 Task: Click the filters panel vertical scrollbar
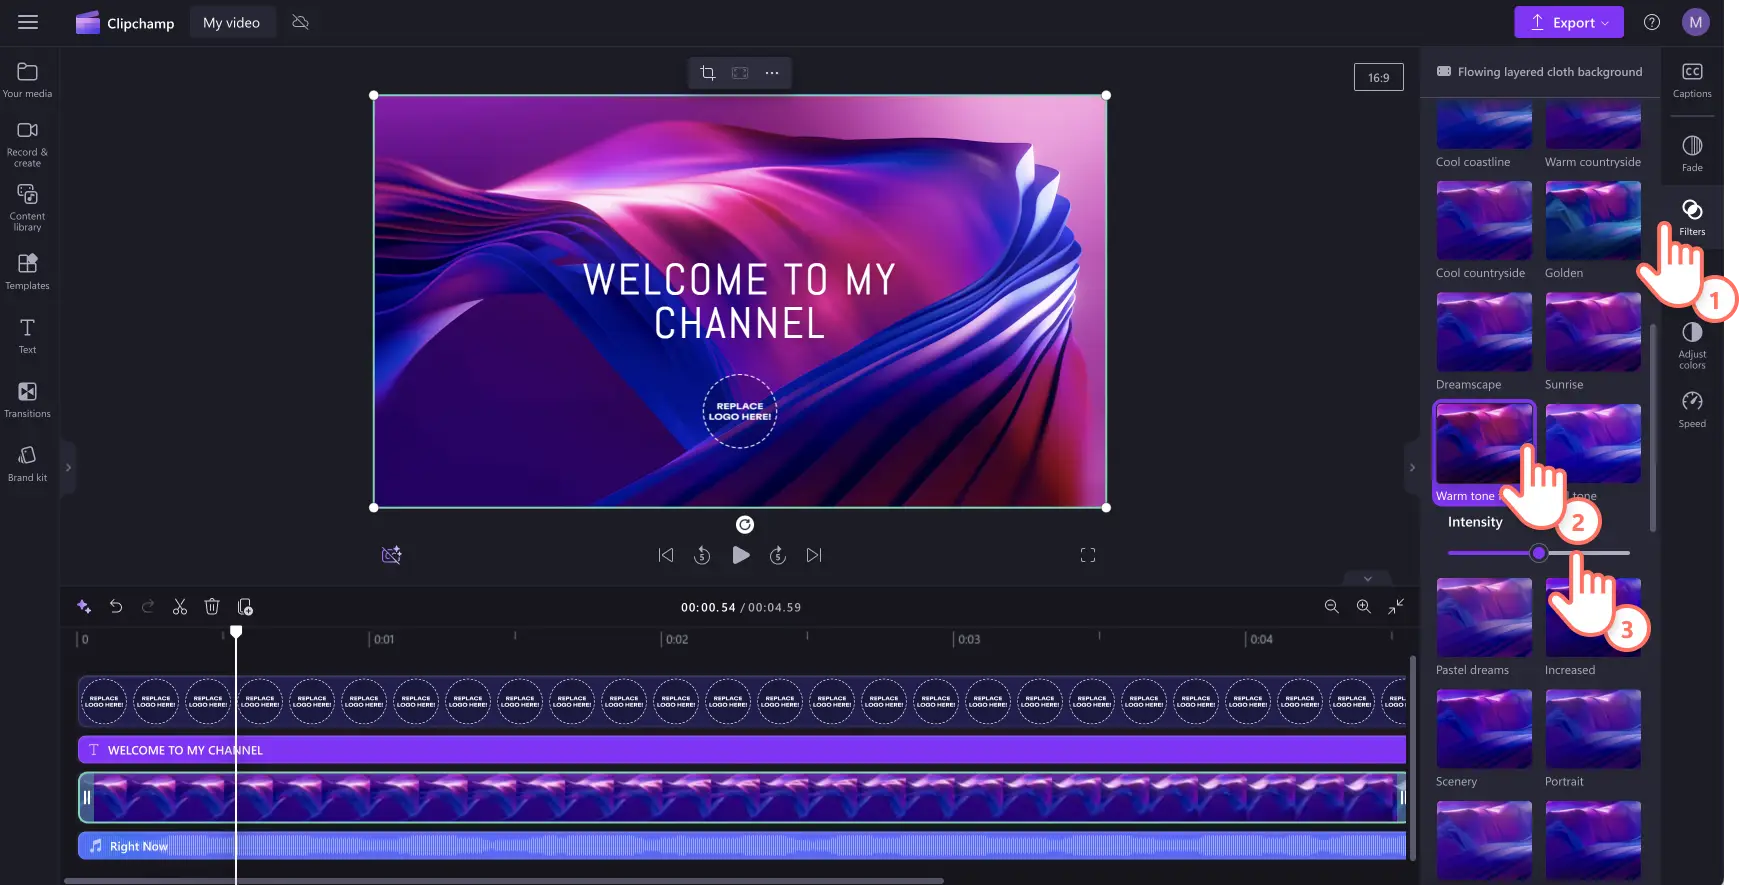[x=1653, y=427]
